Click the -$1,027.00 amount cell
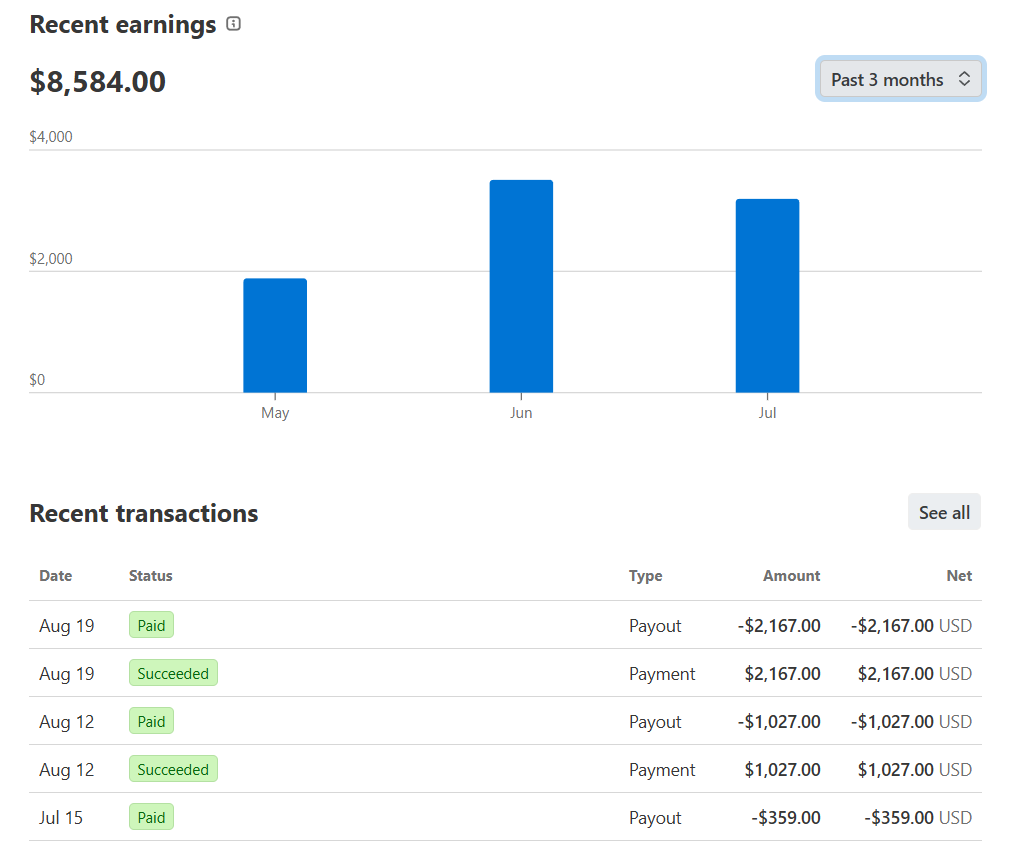 coord(779,722)
